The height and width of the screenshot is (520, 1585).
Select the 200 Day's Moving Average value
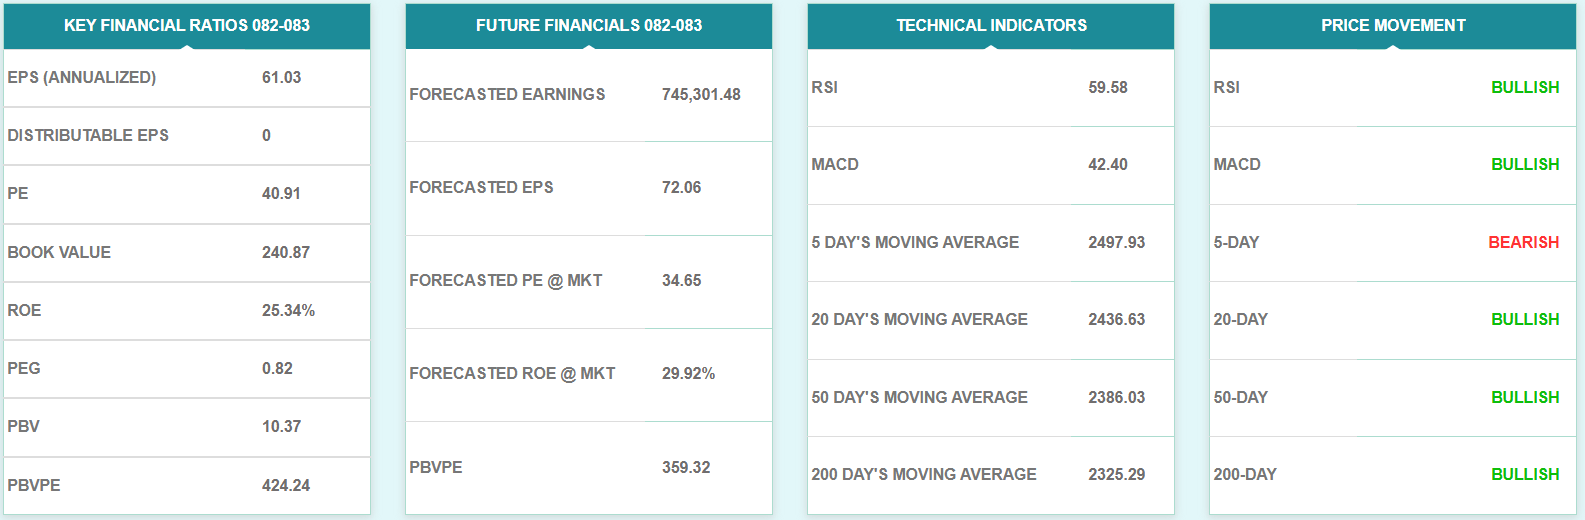click(1117, 475)
